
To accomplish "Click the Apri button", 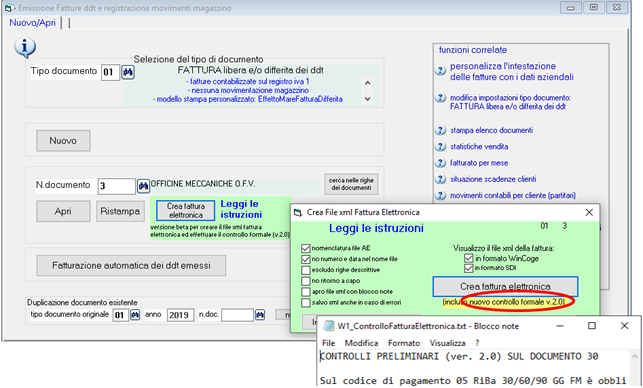I will point(63,211).
